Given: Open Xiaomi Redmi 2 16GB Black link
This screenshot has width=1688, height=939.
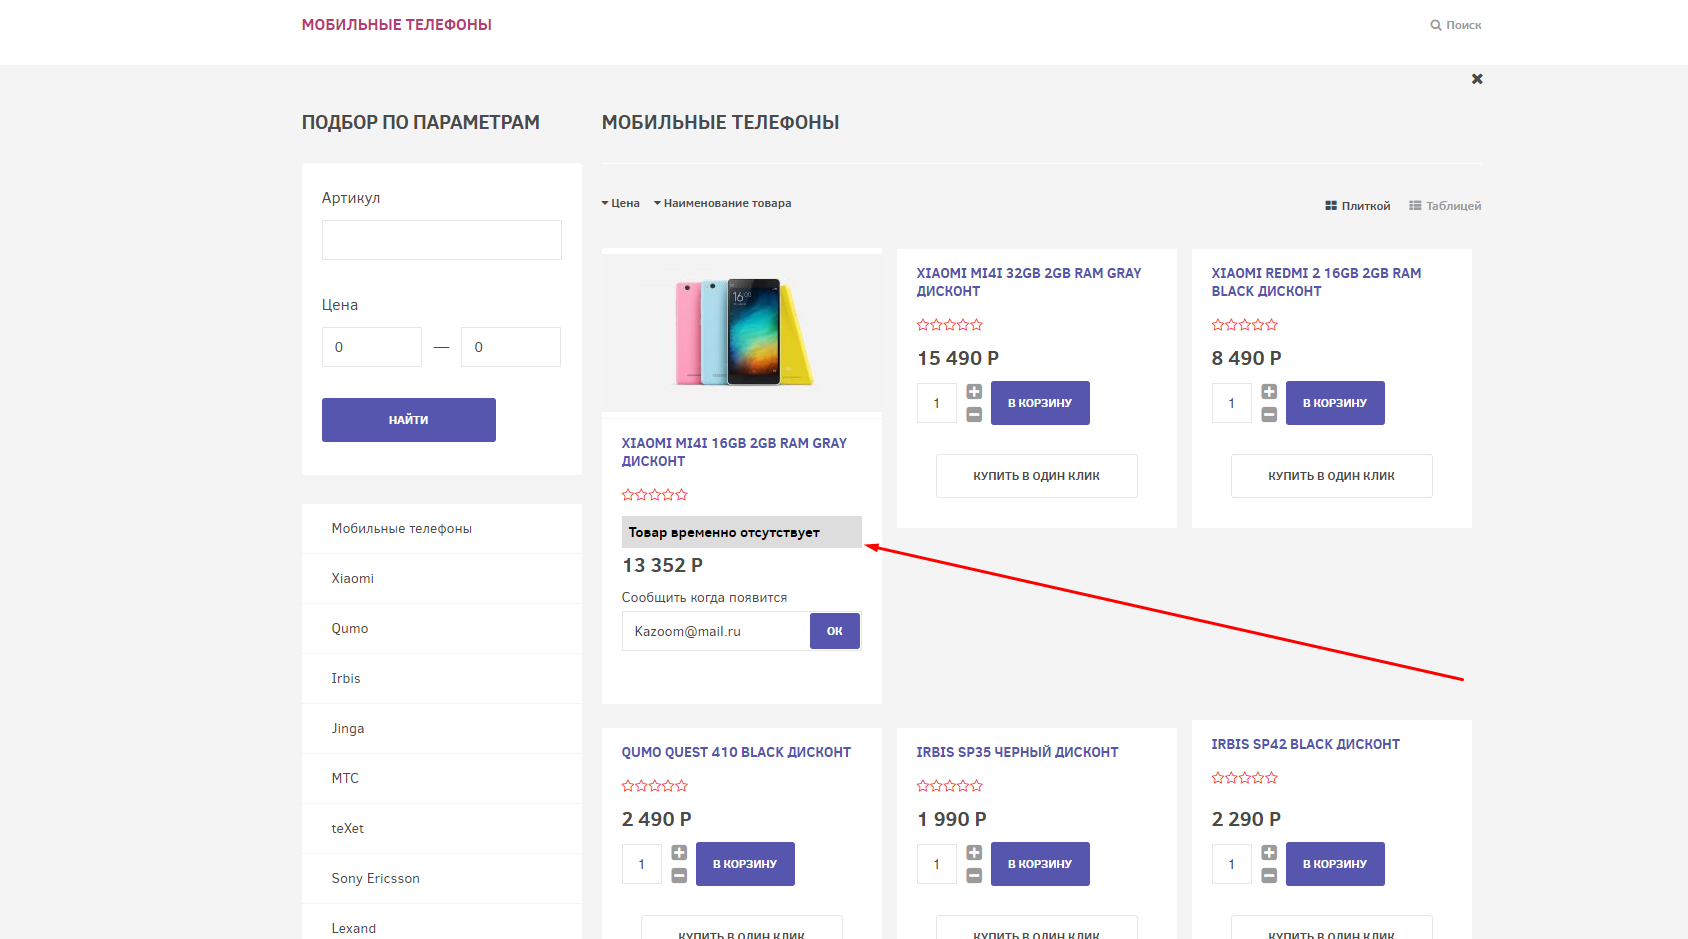Looking at the screenshot, I should click(x=1316, y=282).
